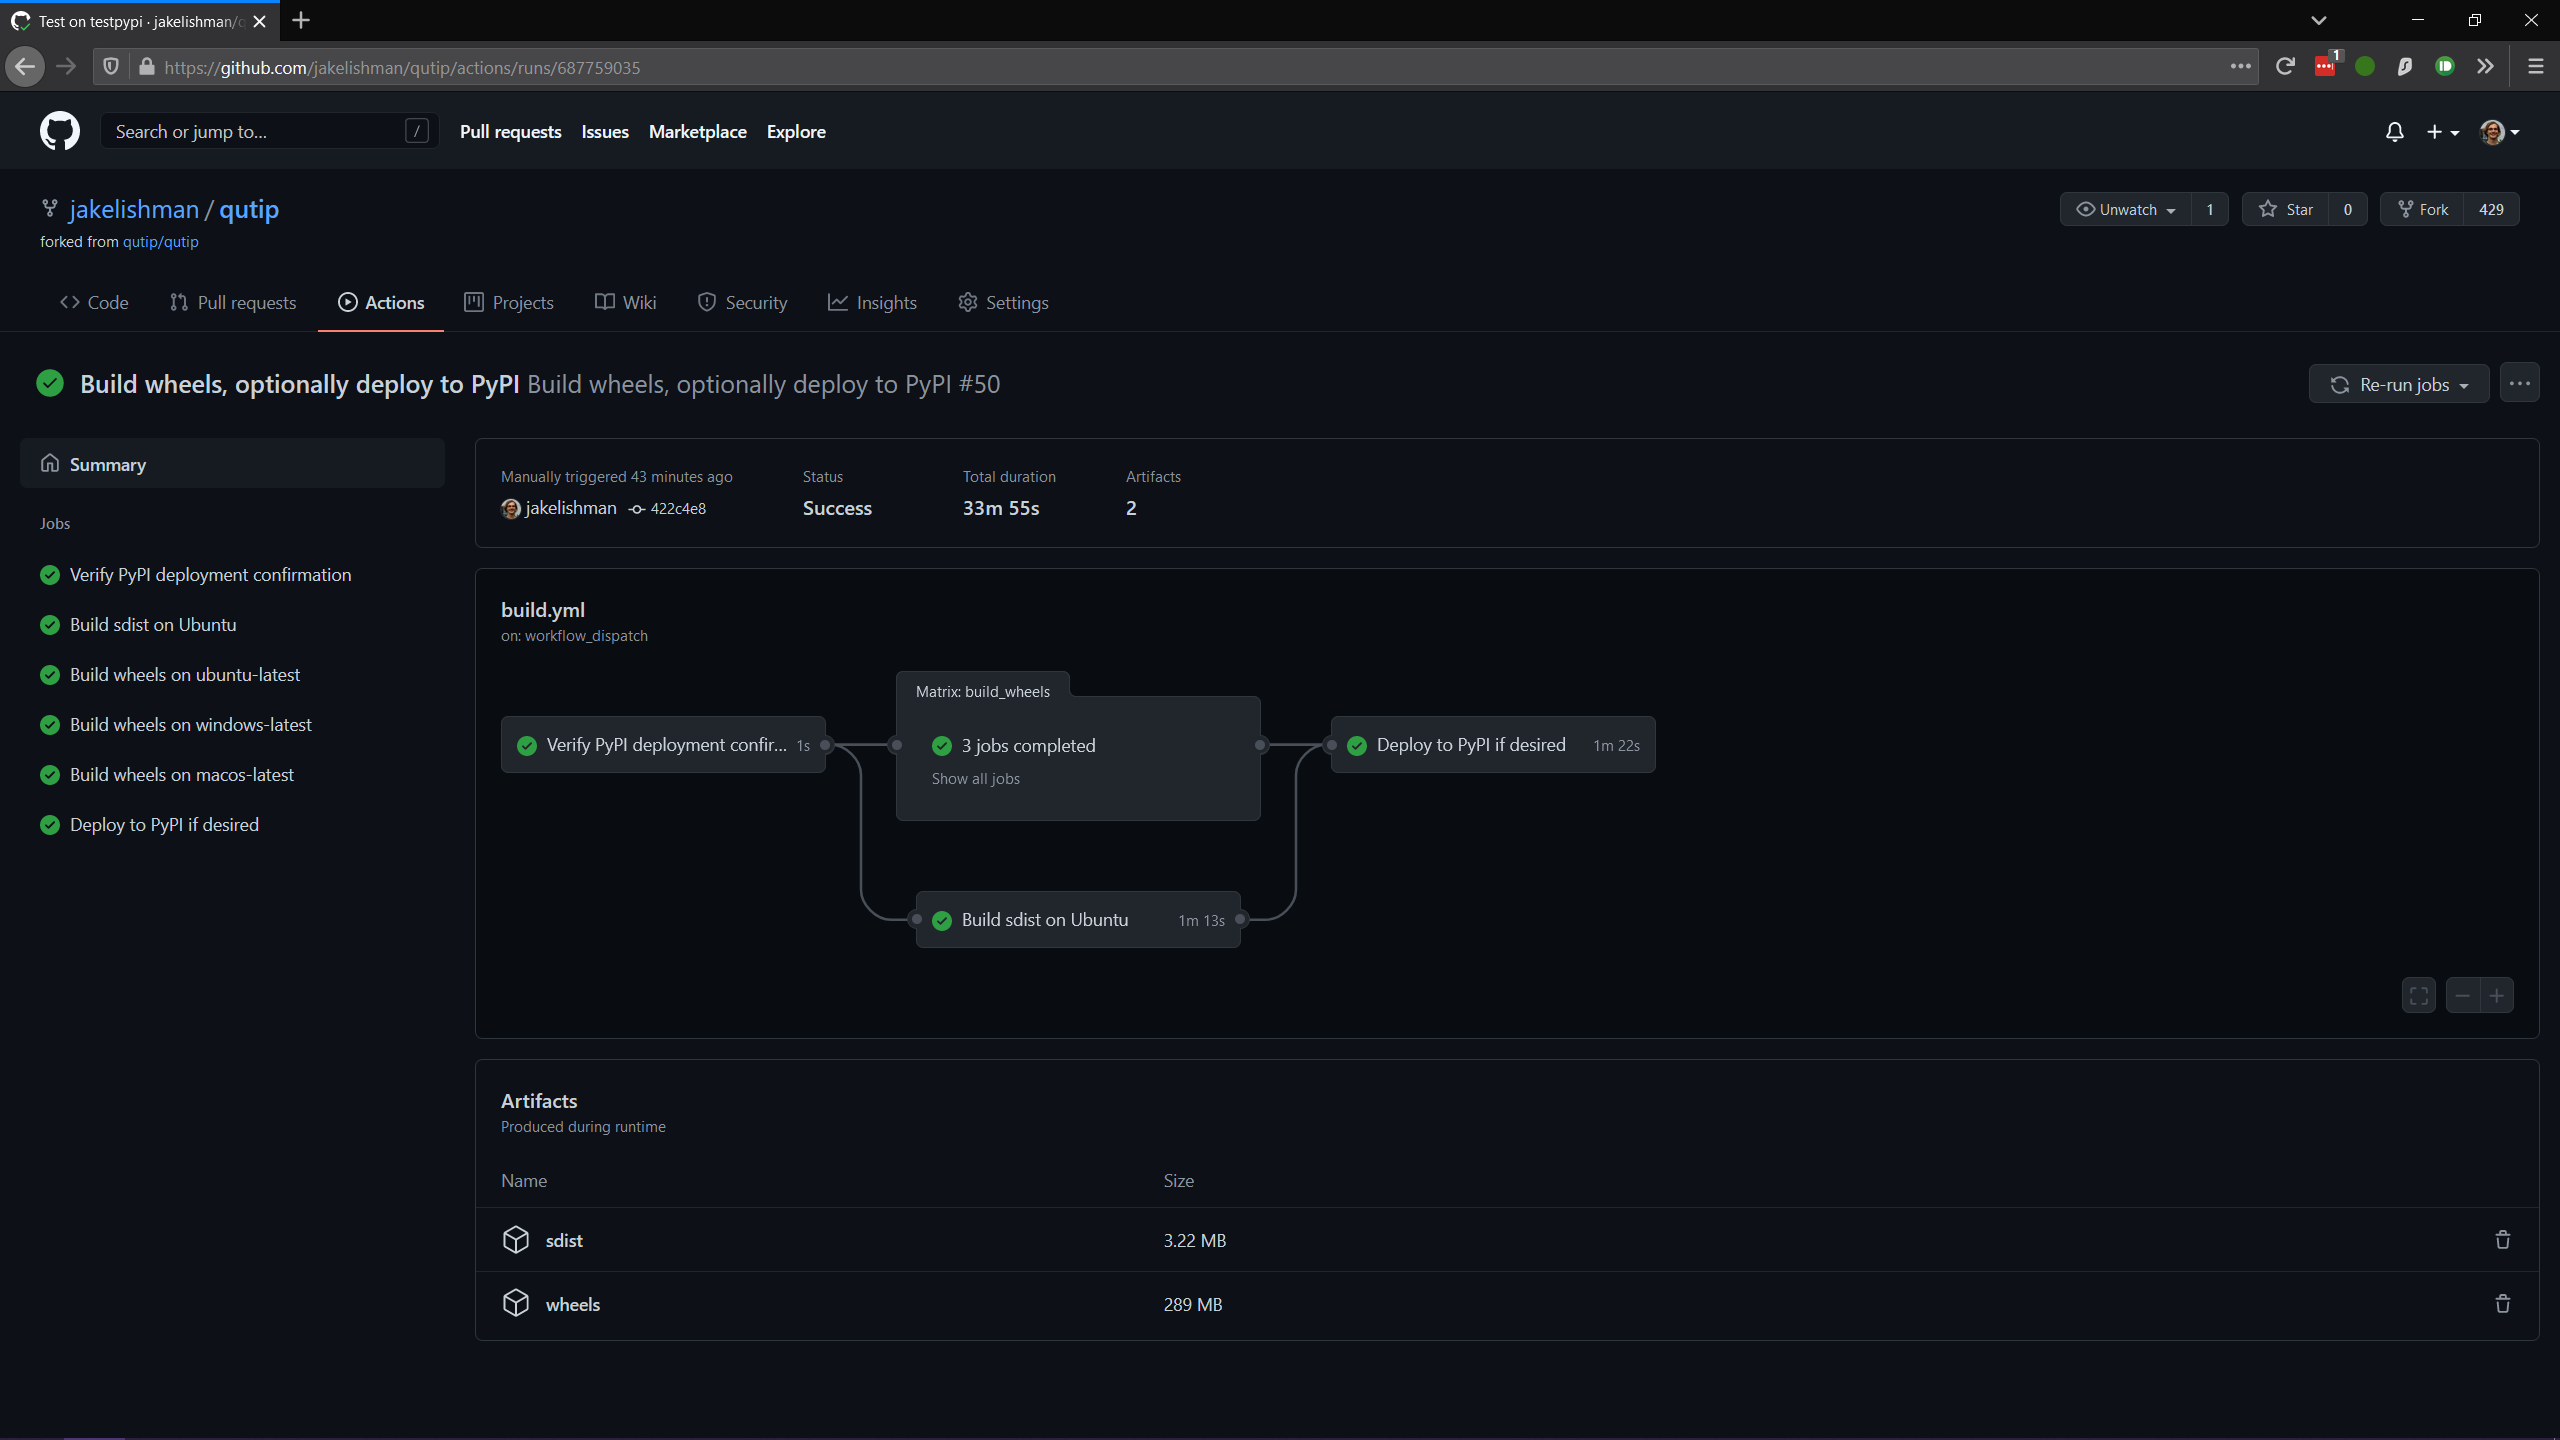The width and height of the screenshot is (2560, 1440).
Task: Reload the current page
Action: [x=2285, y=66]
